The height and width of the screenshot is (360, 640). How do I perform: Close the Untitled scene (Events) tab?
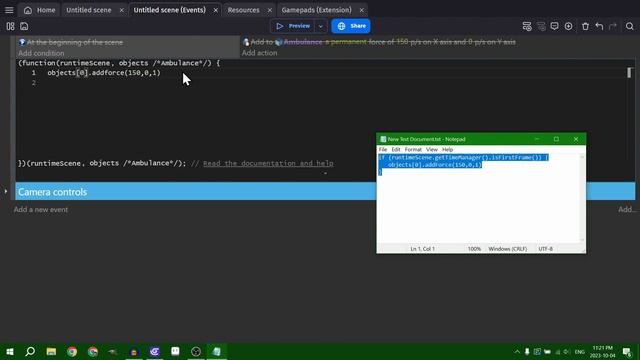(216, 10)
